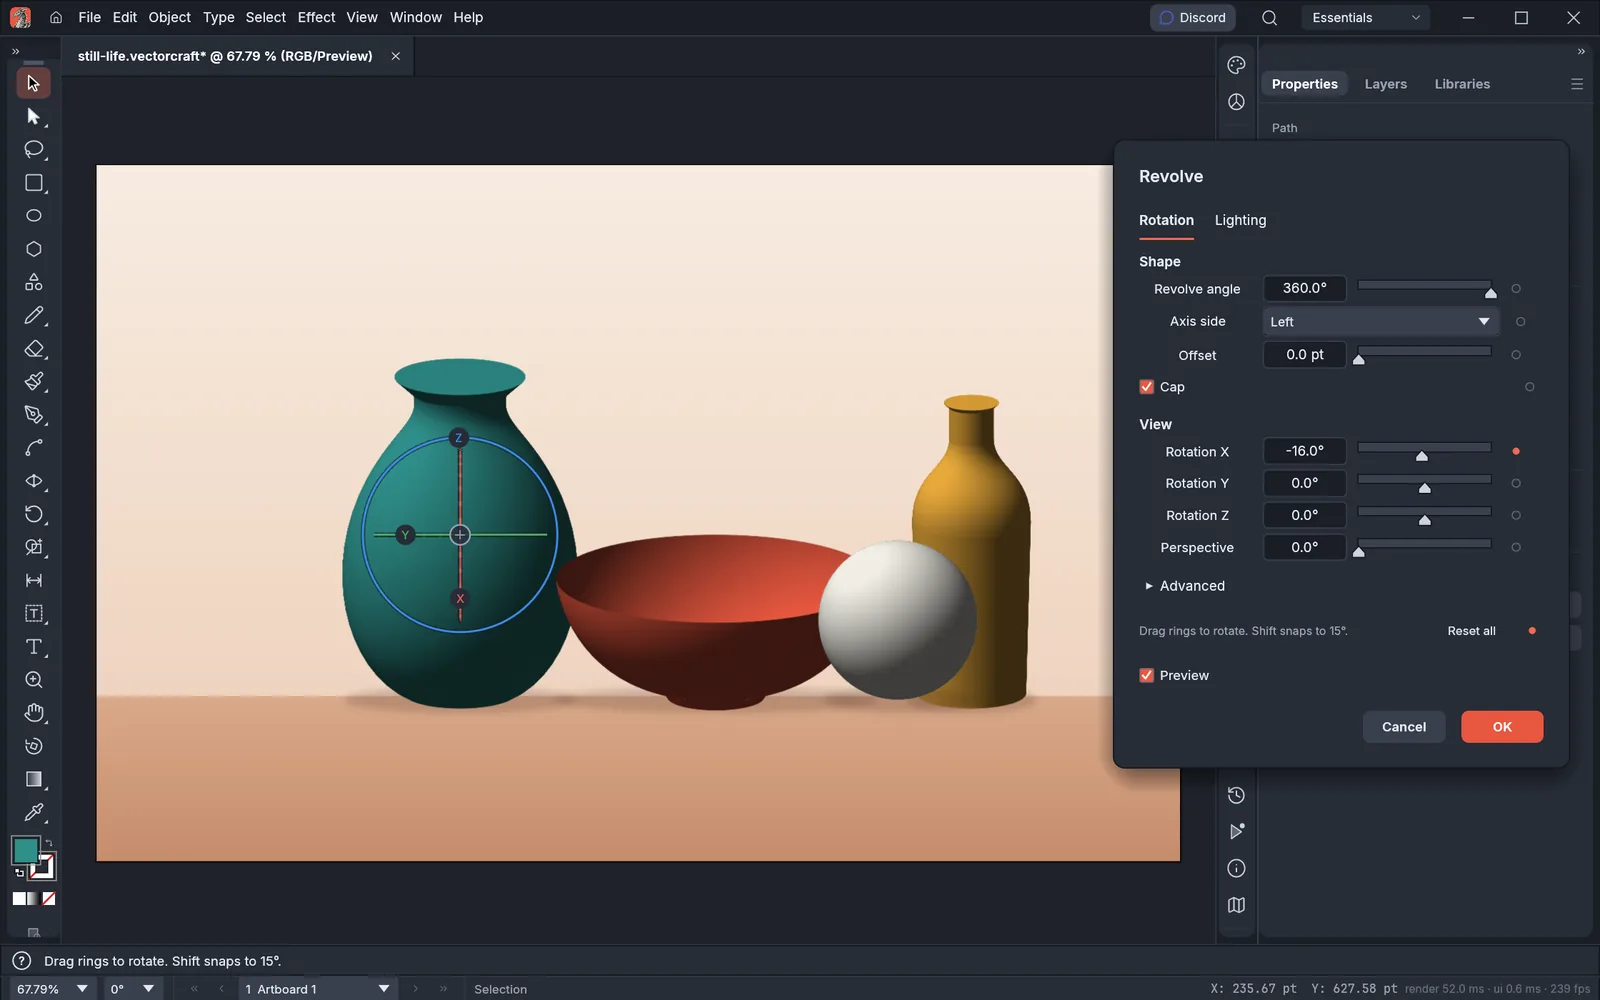
Task: Select the Eyedropper tool
Action: [33, 812]
